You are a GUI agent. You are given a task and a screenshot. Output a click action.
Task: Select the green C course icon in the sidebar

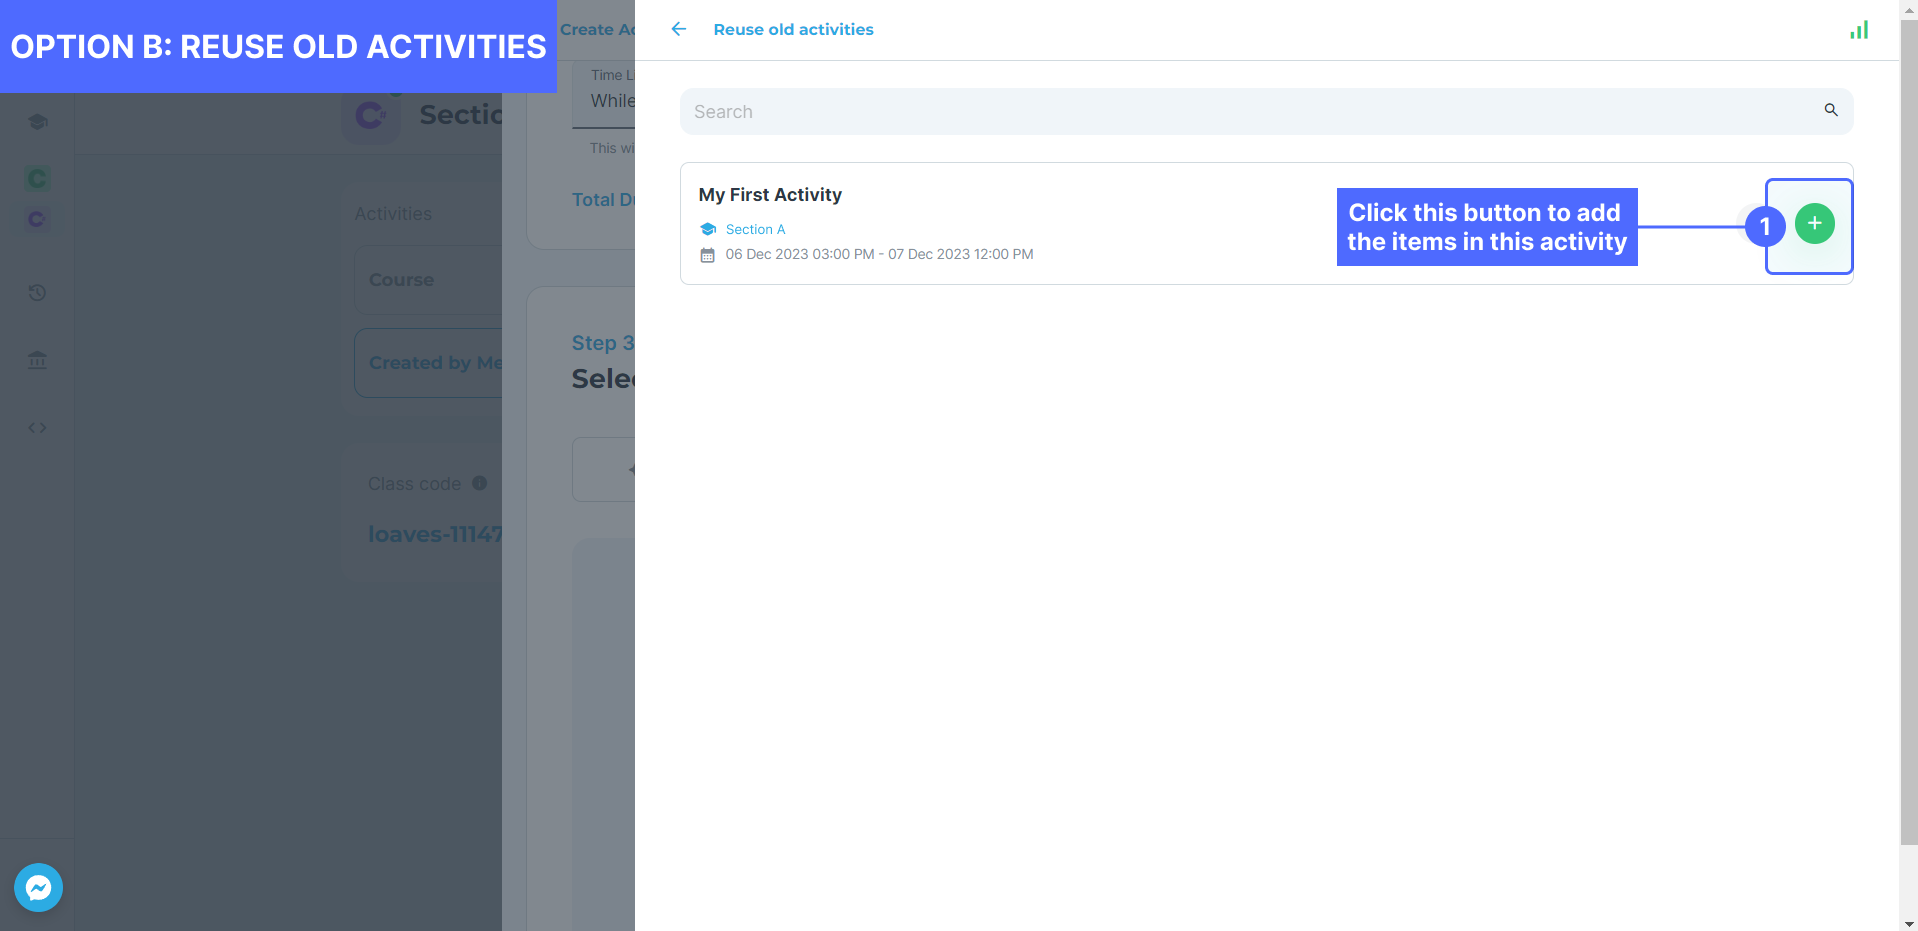pyautogui.click(x=37, y=179)
